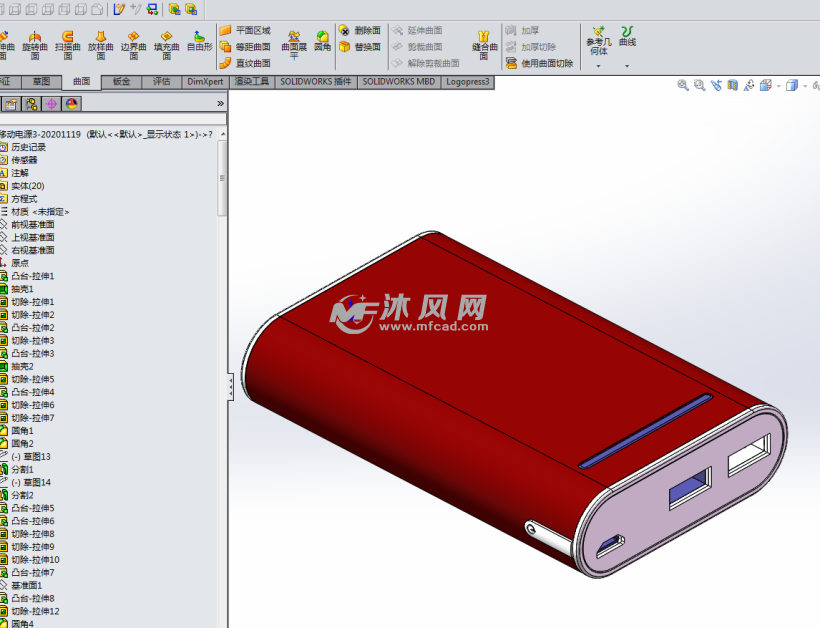
Task: Click the blue LED strip on the model
Action: point(645,430)
